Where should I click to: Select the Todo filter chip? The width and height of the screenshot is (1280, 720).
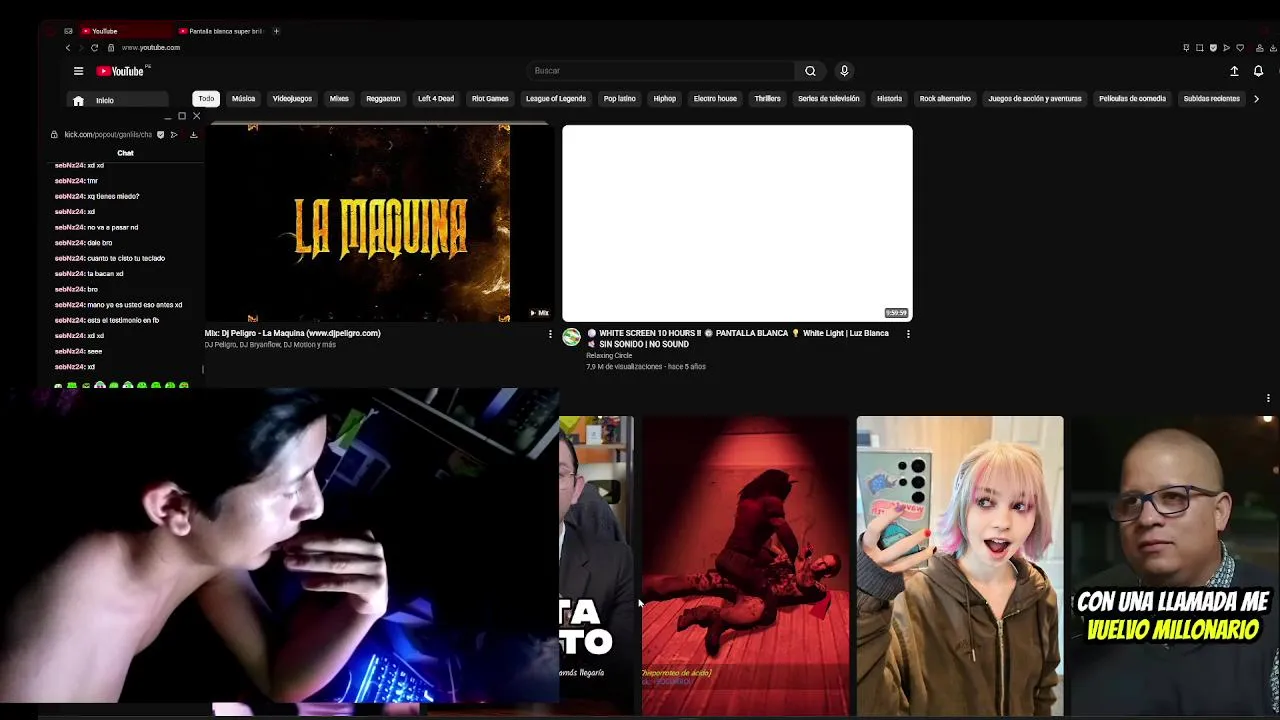(206, 99)
